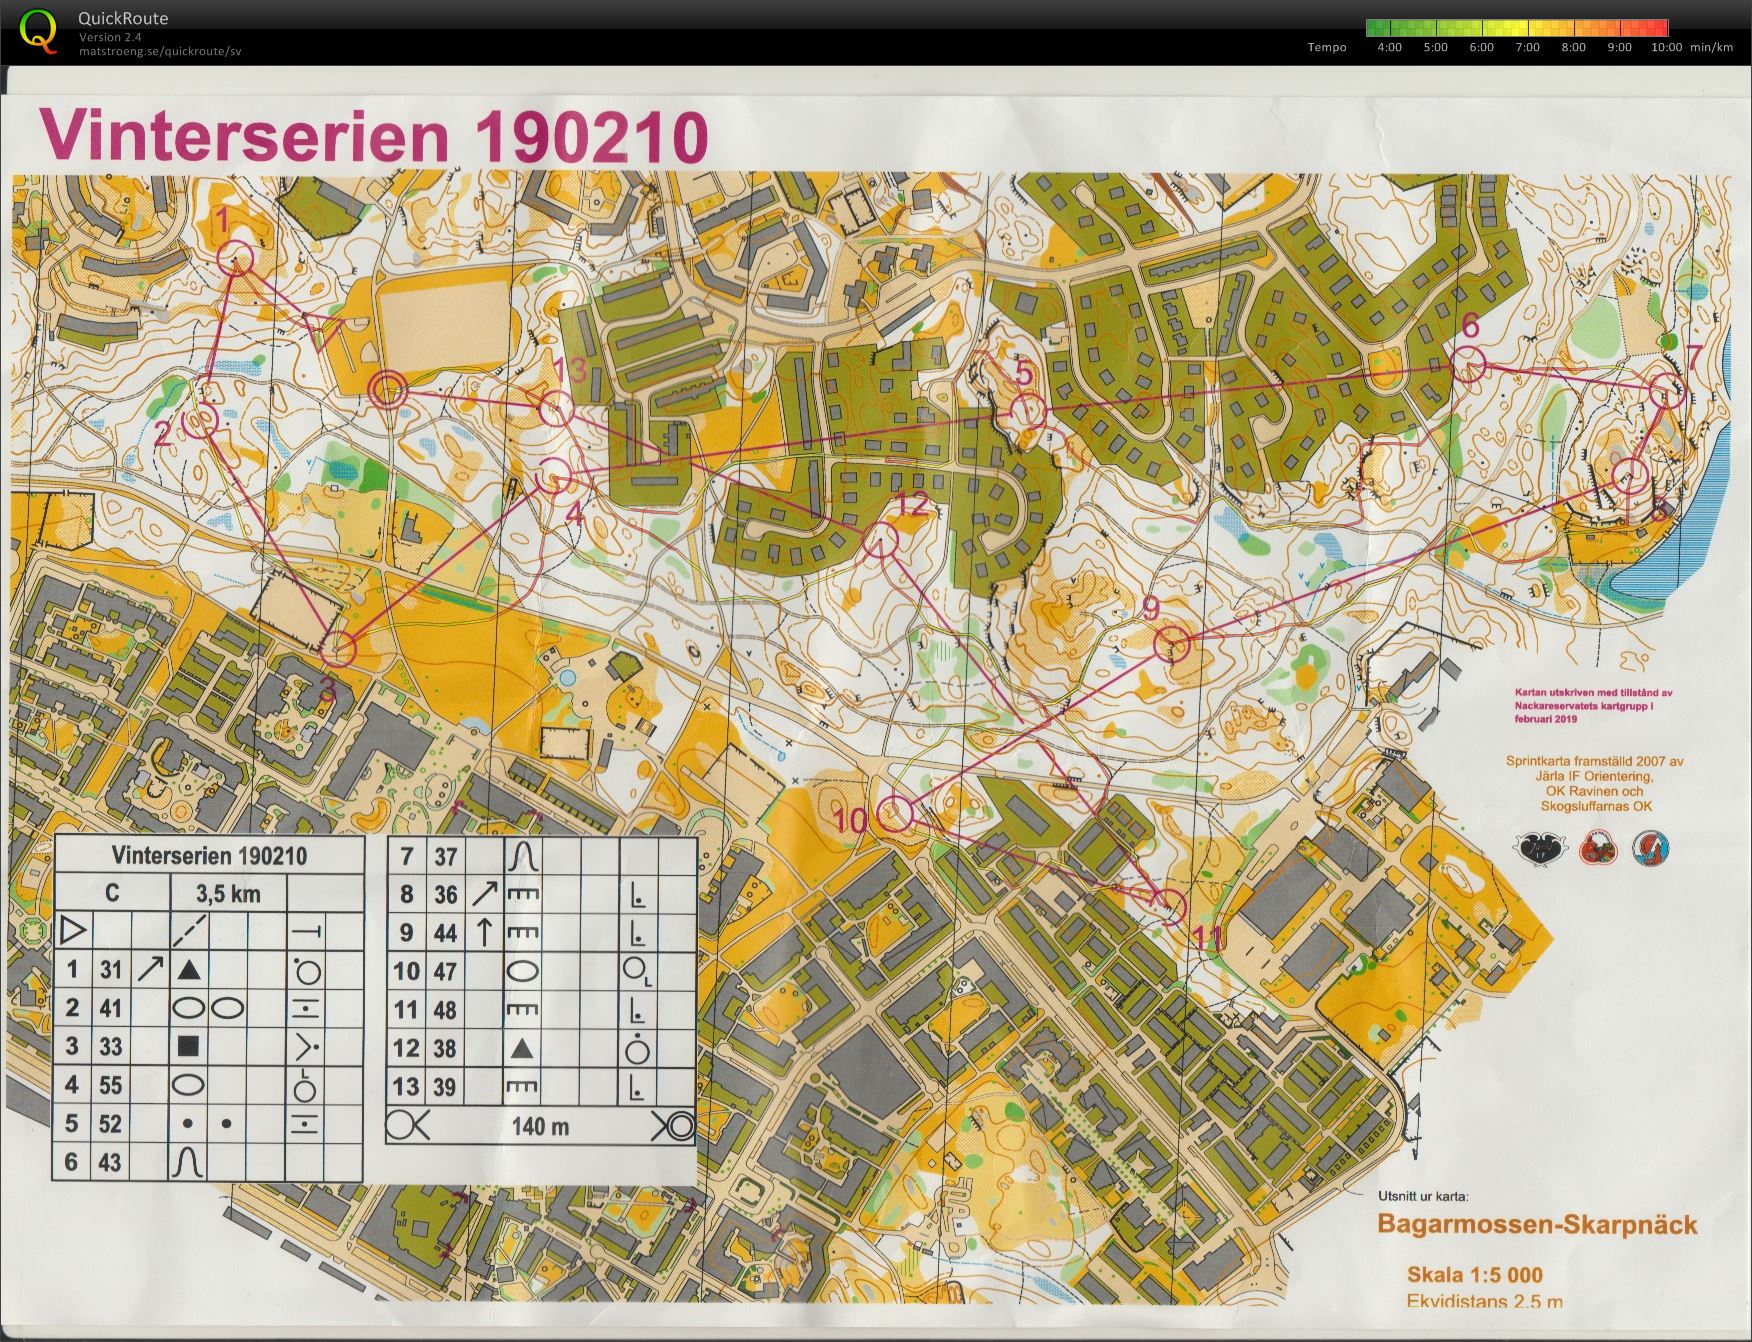Click the black square symbol in row 3
This screenshot has width=1752, height=1342.
pos(188,1046)
